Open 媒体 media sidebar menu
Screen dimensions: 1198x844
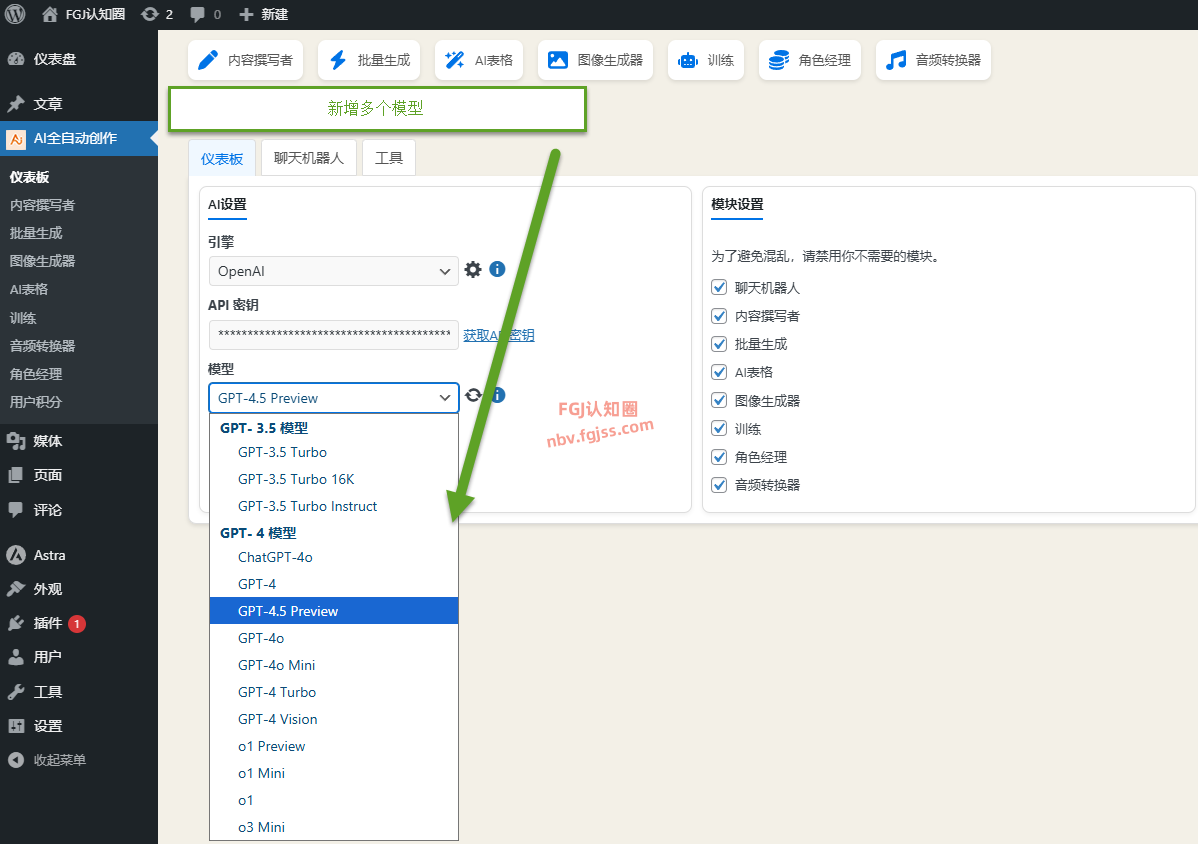(79, 441)
